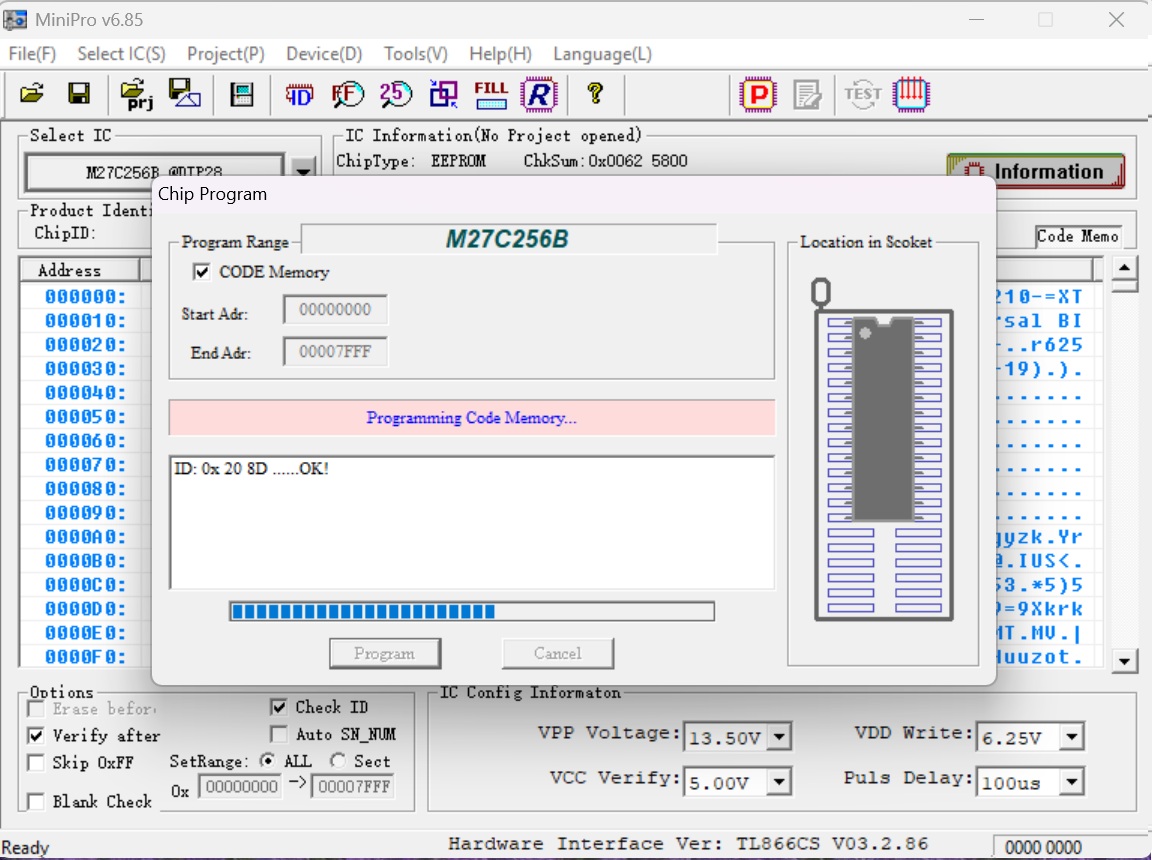Click the Save file floppy icon
The image size is (1152, 860).
tap(79, 94)
